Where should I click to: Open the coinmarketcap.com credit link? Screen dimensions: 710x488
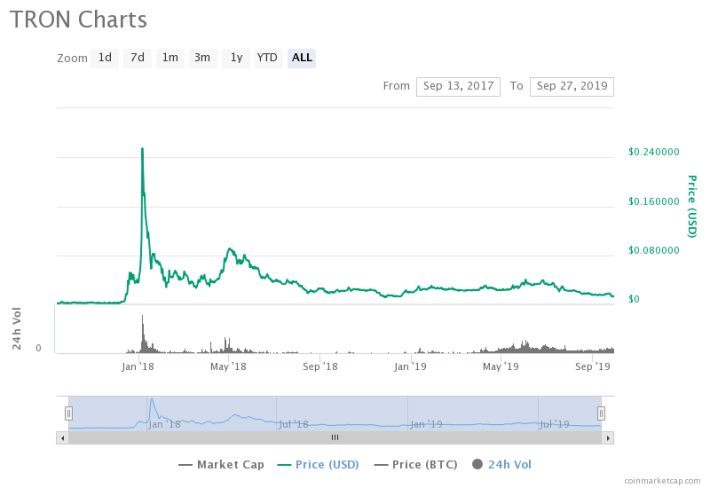click(662, 481)
